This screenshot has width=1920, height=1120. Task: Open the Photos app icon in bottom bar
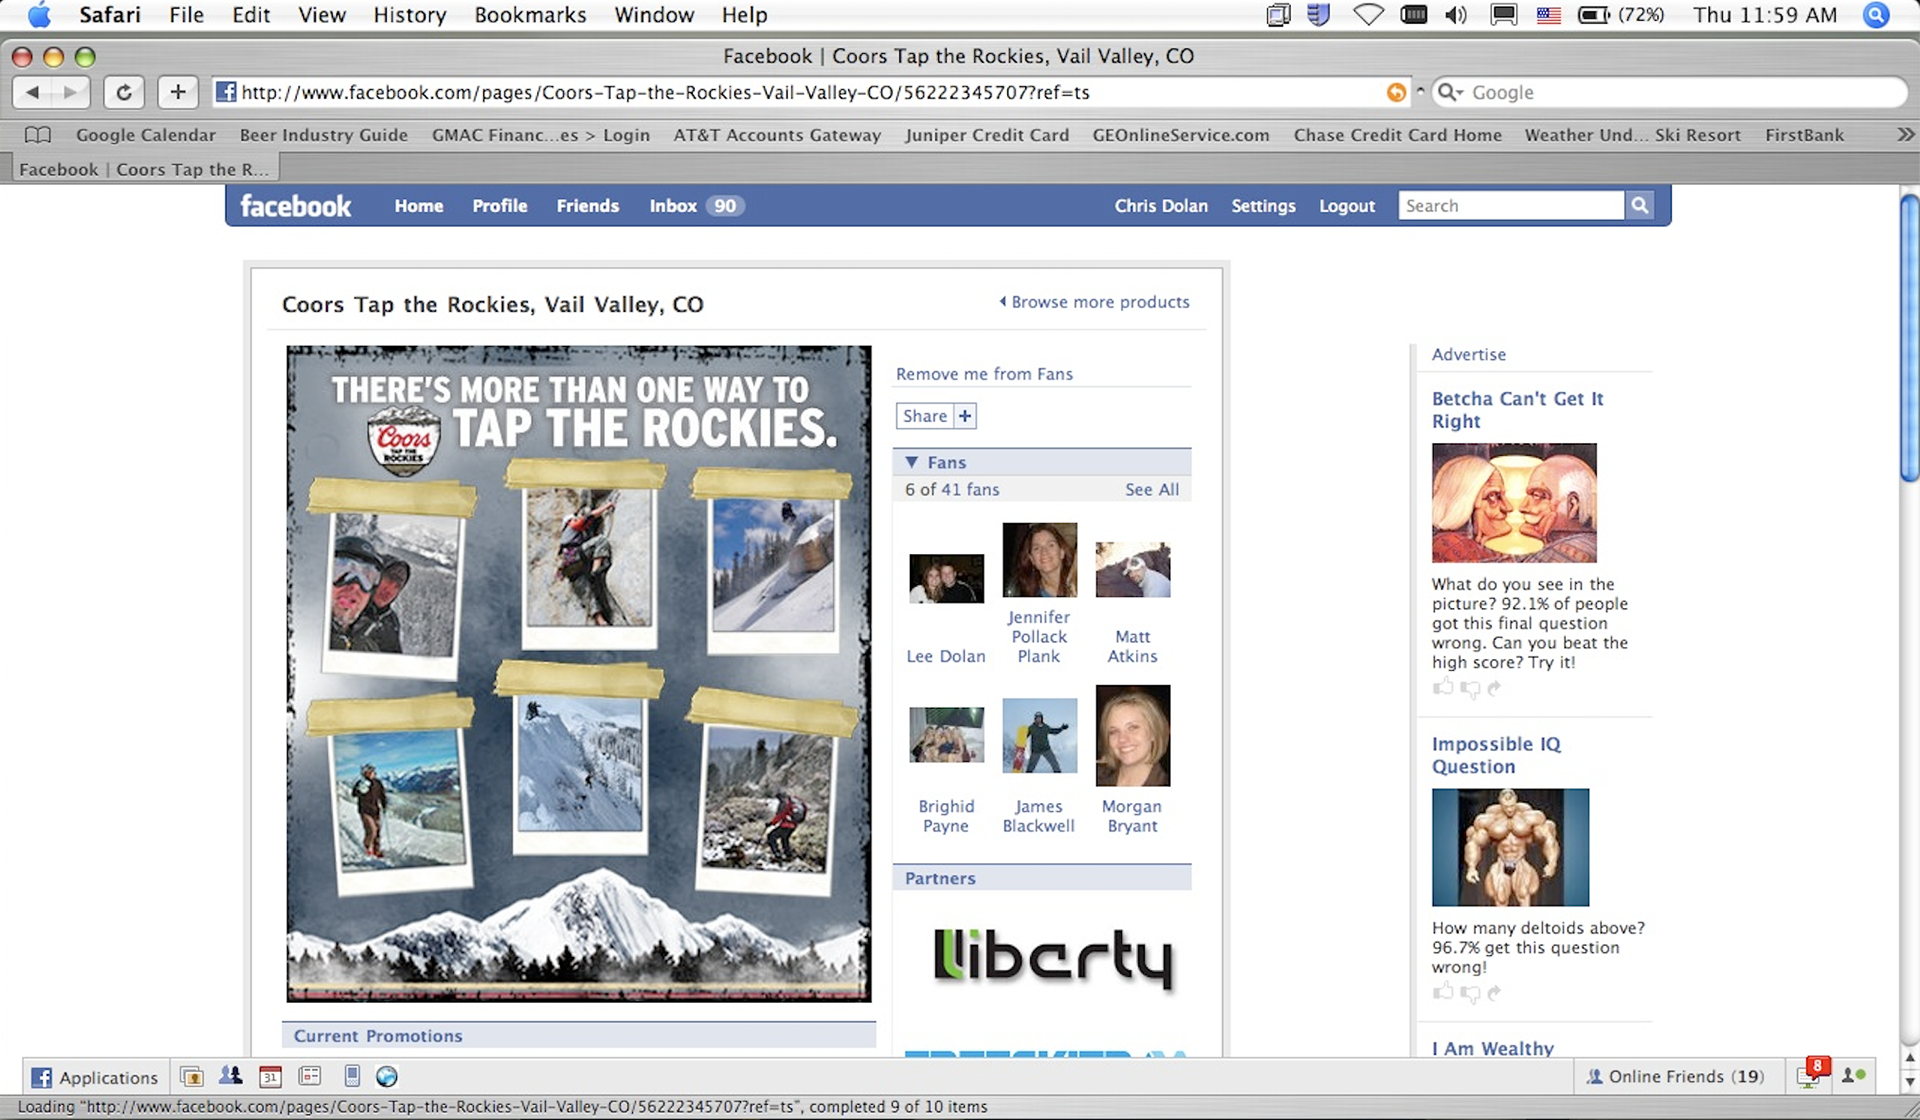pyautogui.click(x=192, y=1077)
